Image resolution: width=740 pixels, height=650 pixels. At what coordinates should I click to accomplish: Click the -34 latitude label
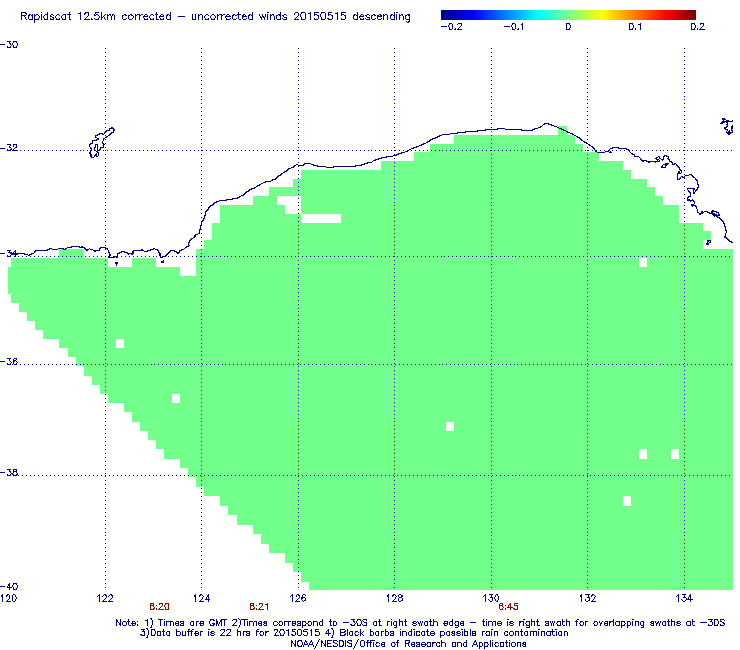pos(9,254)
